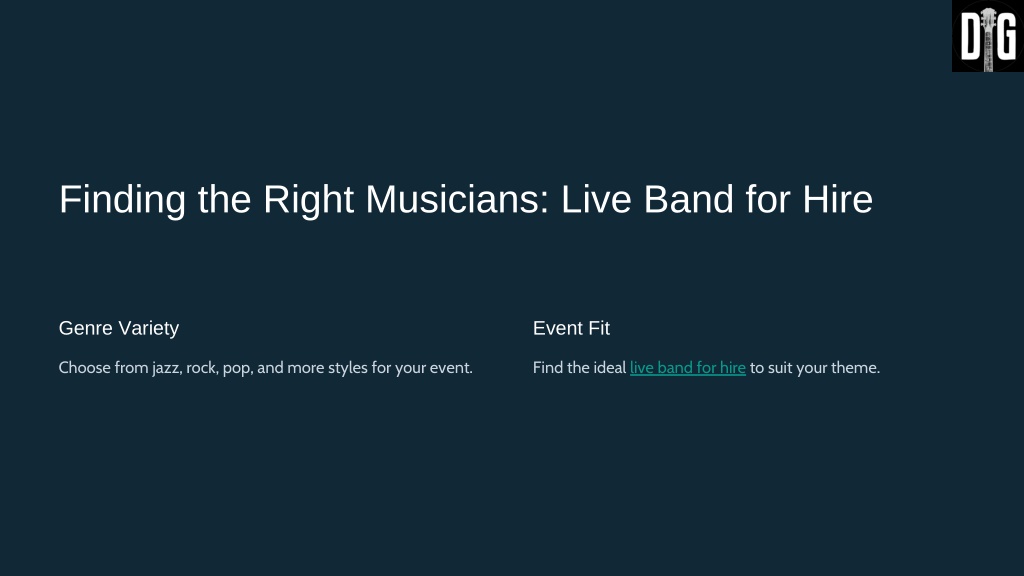Click the 'Event Fit' heading
Screen dimensions: 1024x576
[x=571, y=328]
